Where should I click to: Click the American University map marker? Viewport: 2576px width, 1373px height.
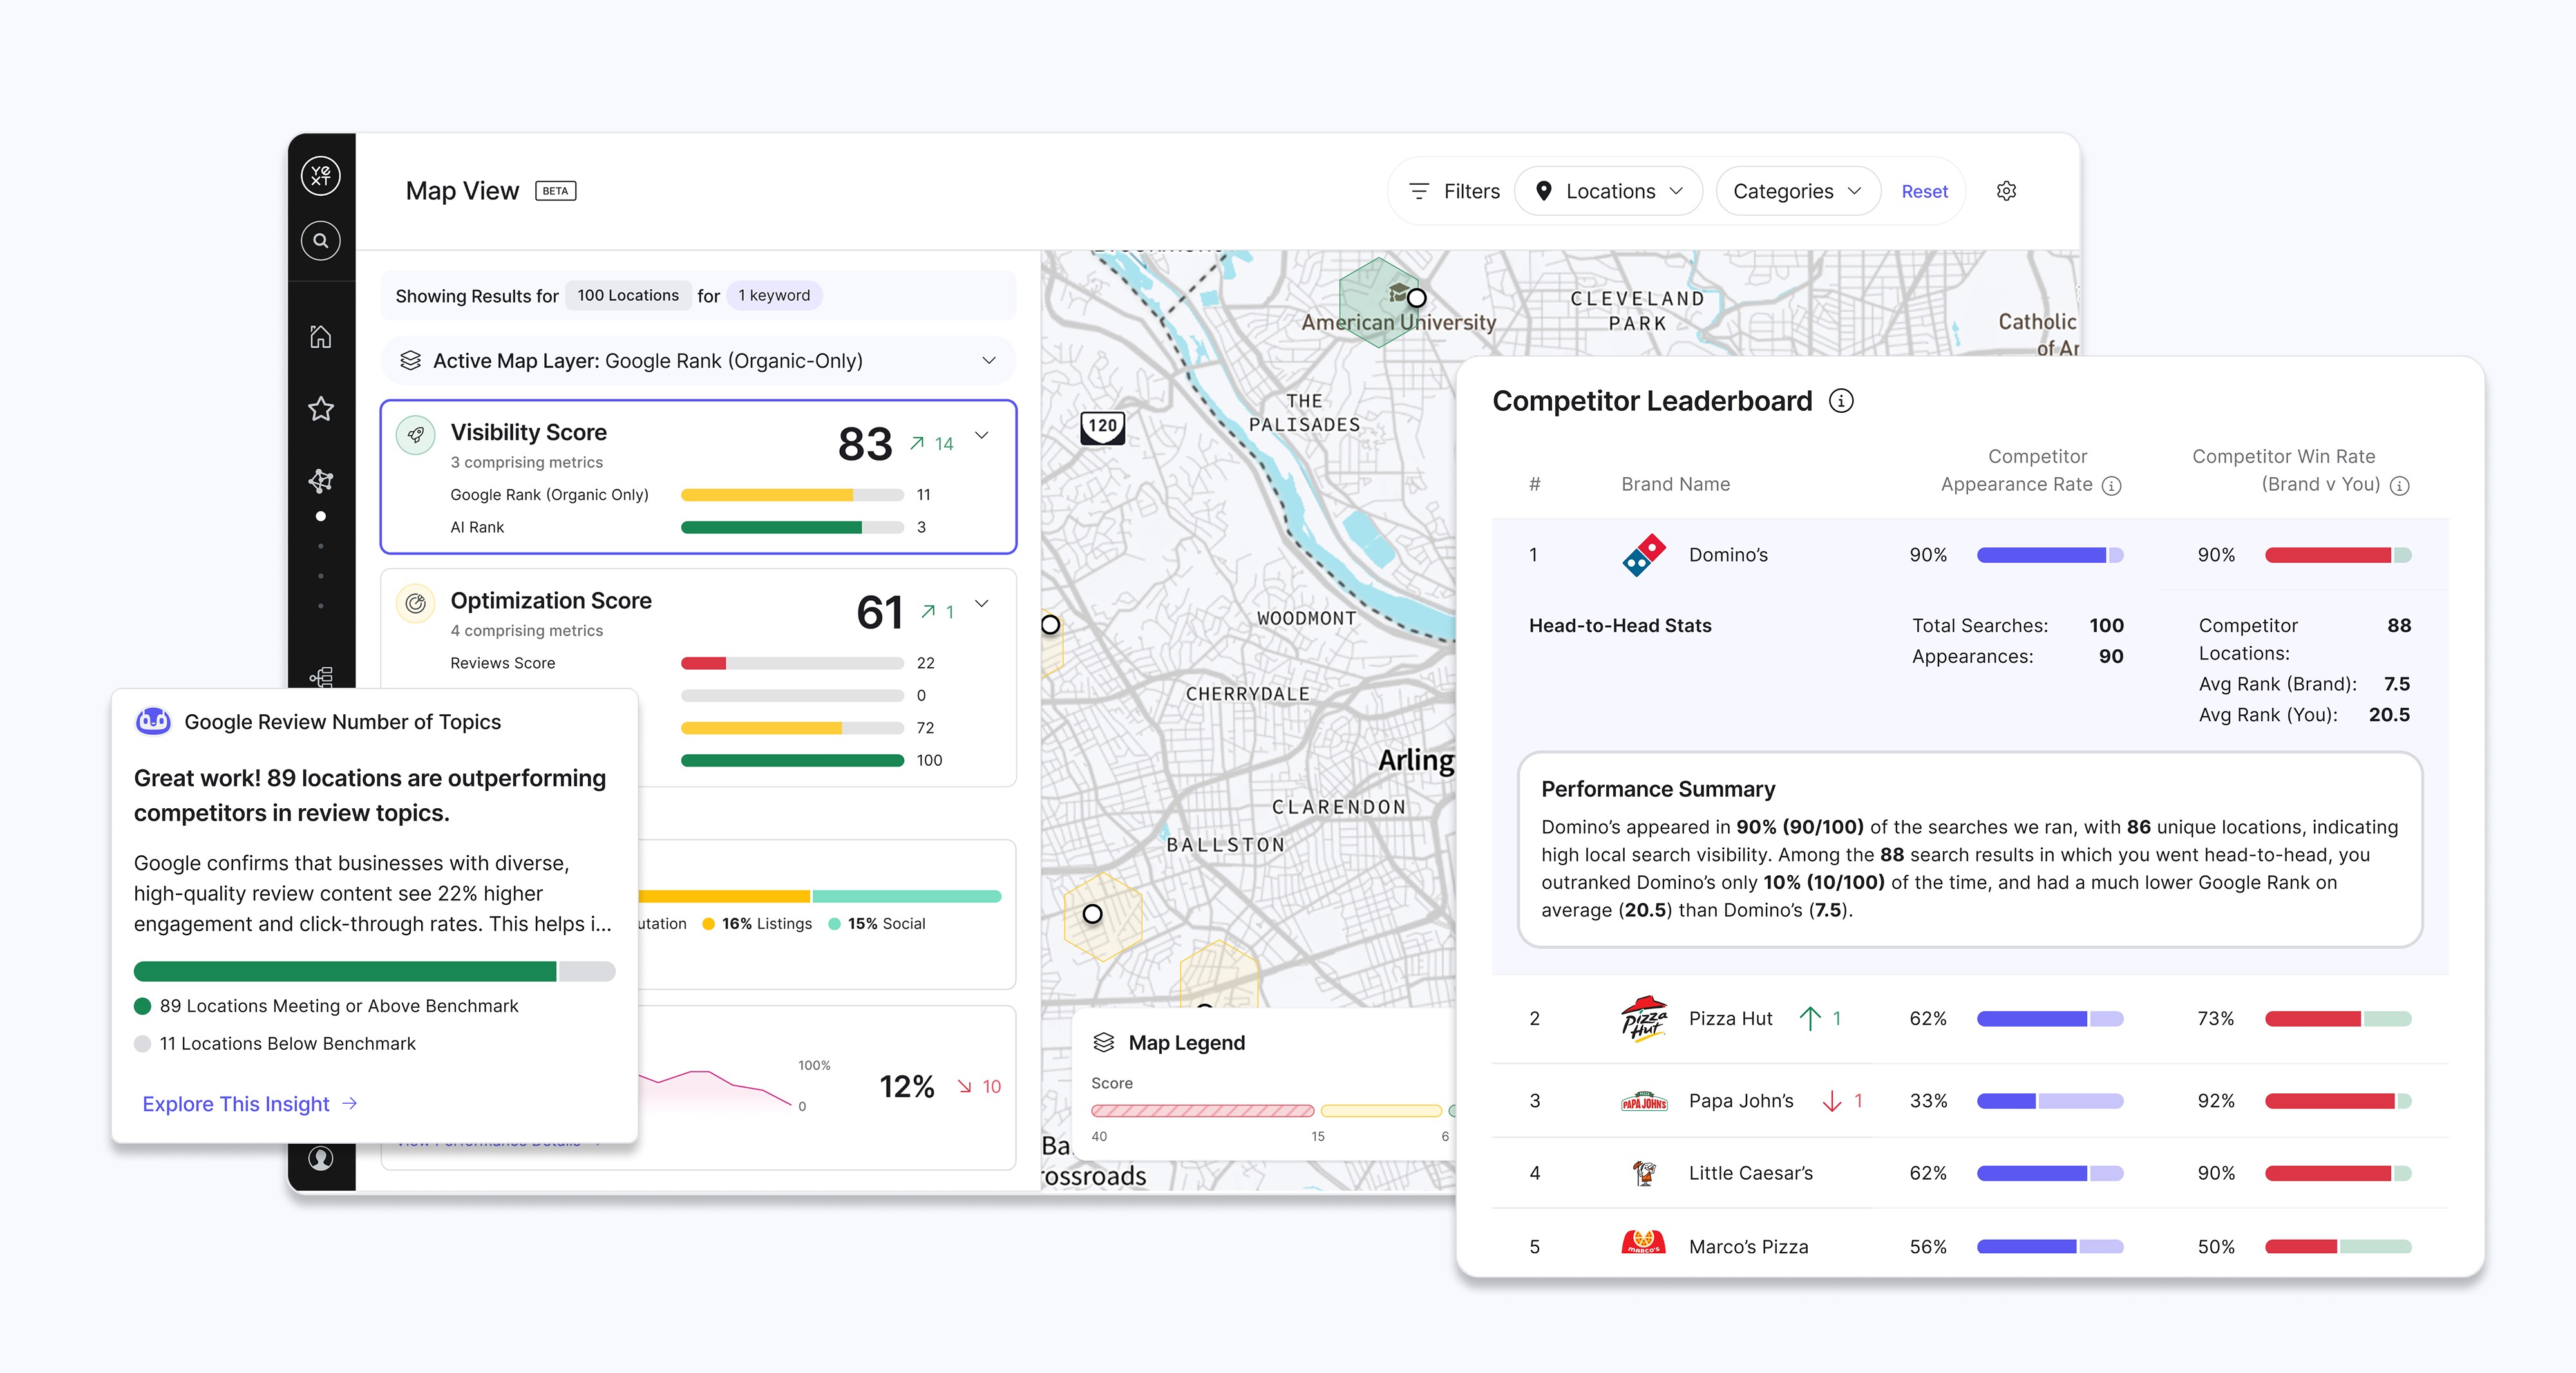pyautogui.click(x=1416, y=298)
